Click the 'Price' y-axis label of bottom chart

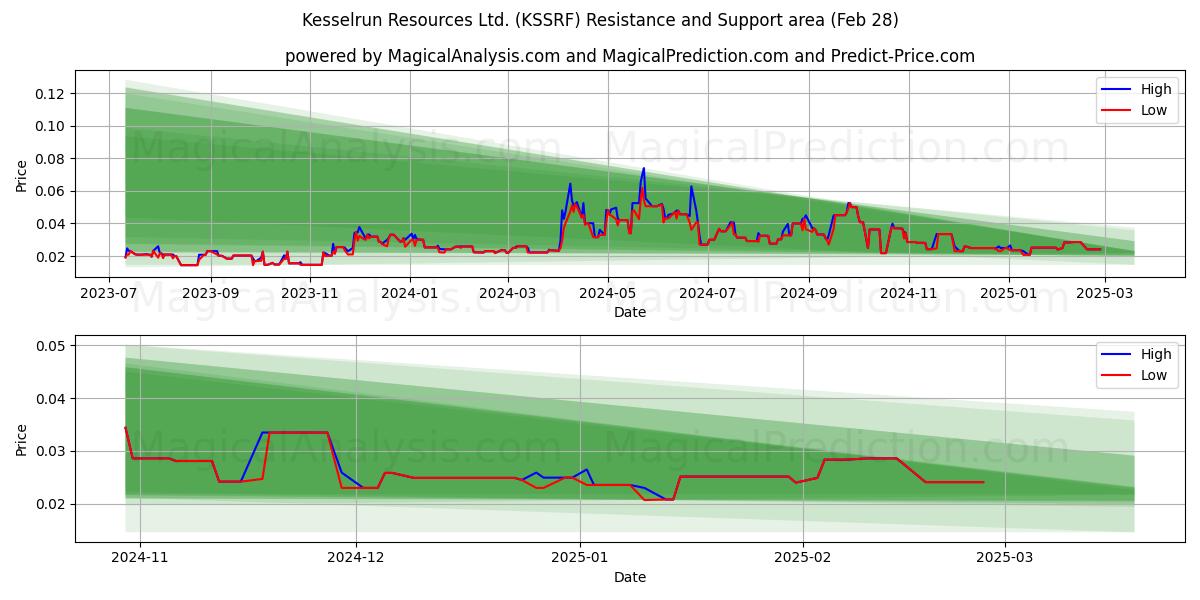[22, 439]
